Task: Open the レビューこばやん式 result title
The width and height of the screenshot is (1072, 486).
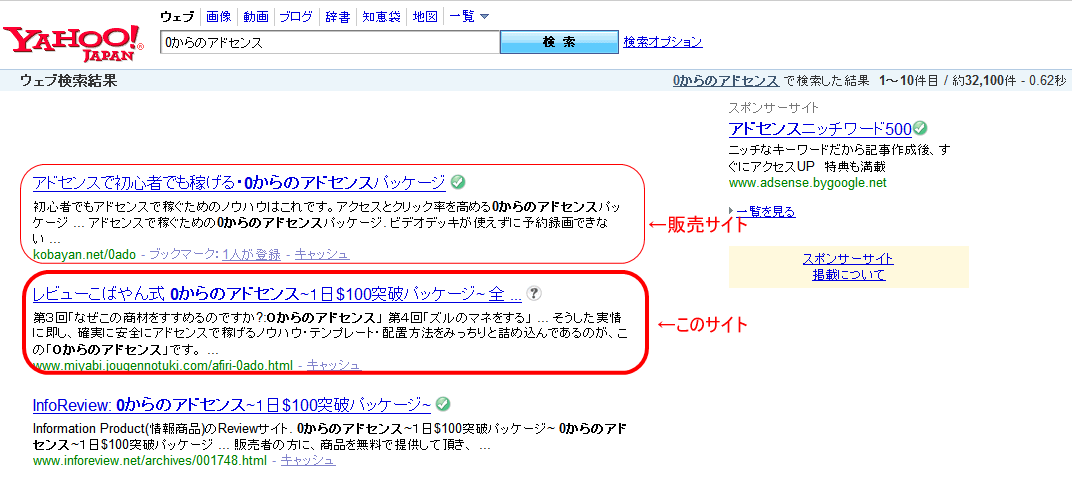Action: click(278, 294)
